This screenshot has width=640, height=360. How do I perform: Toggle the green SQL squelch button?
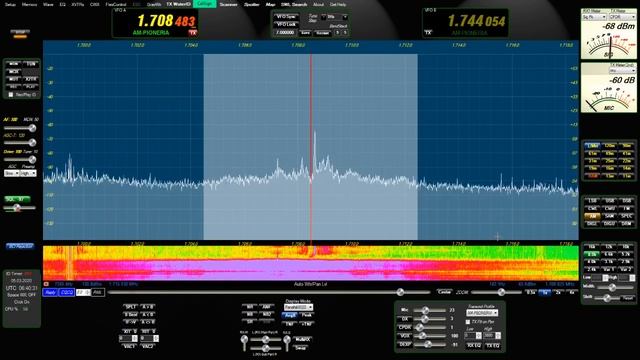tap(17, 199)
